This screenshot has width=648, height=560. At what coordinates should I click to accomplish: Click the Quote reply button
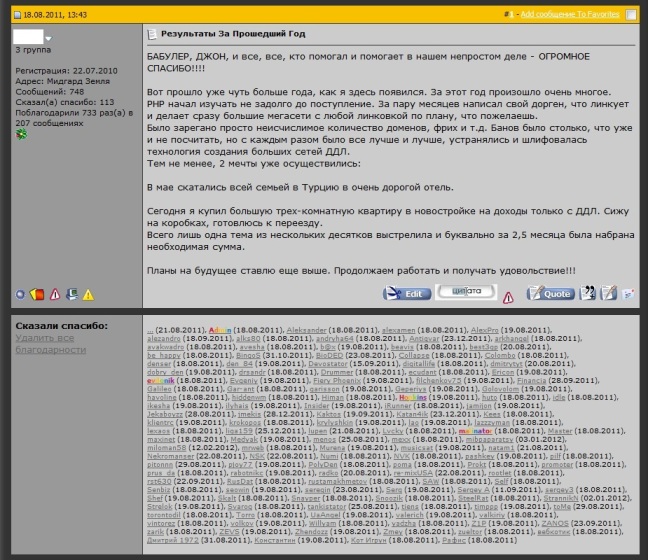(x=550, y=293)
